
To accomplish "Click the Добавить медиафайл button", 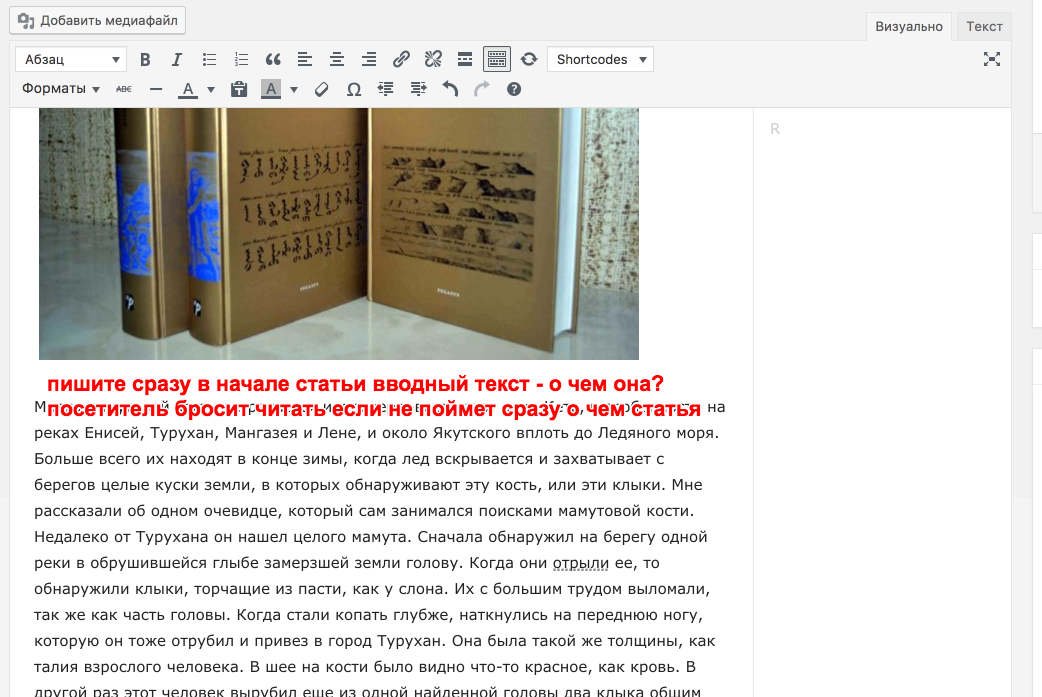I will tap(98, 21).
